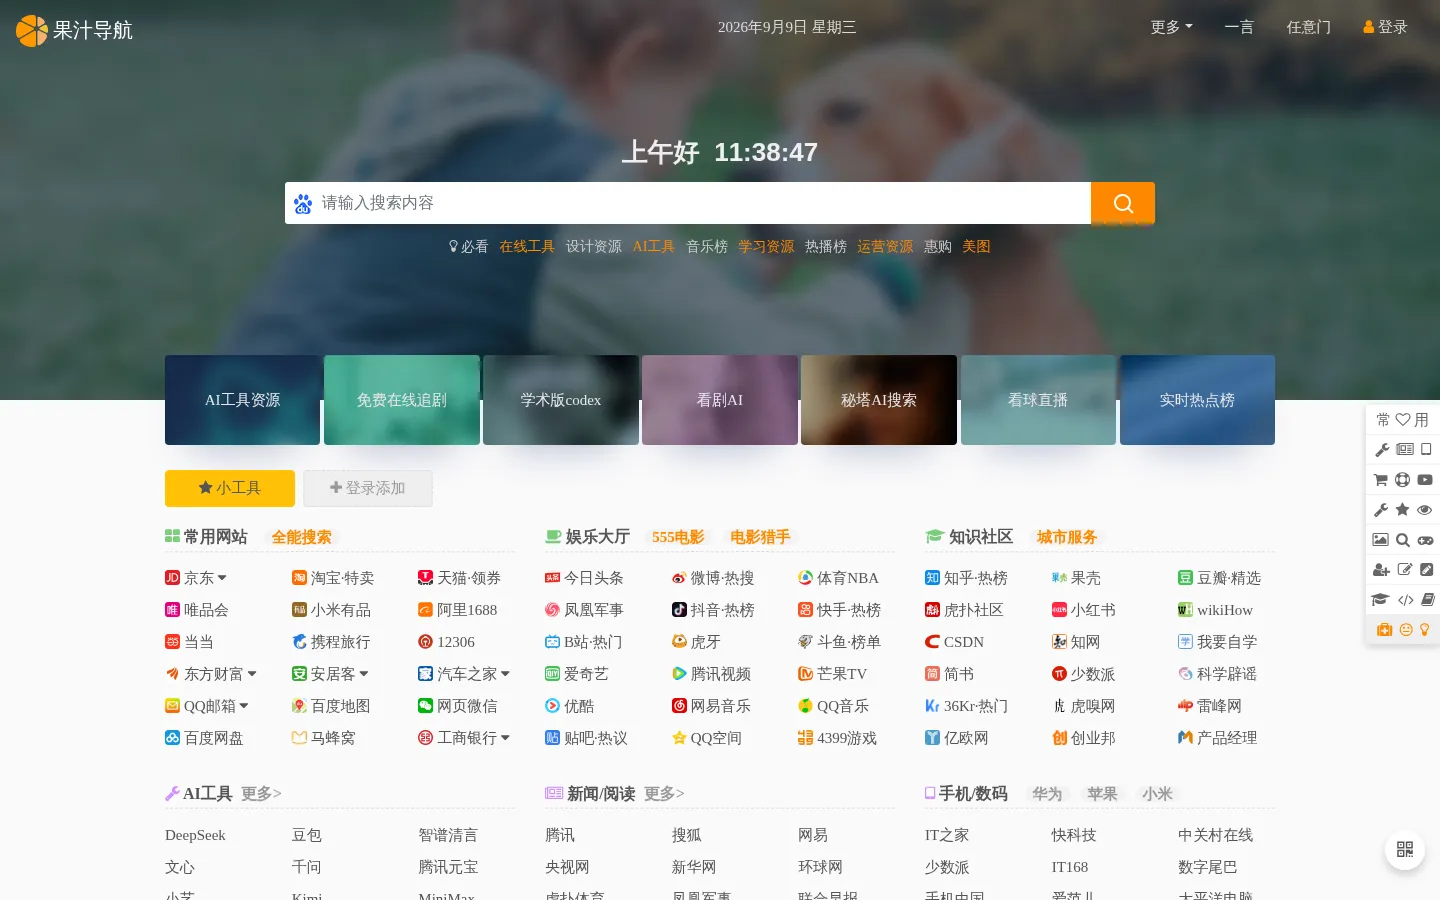Select the star icon in sidebar
This screenshot has width=1440, height=900.
point(1403,510)
